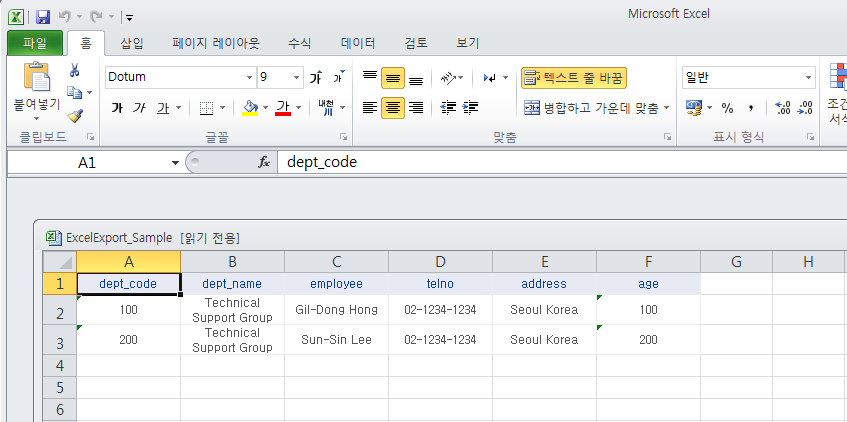Open 글꼴 group dialog launcher

pos(344,137)
